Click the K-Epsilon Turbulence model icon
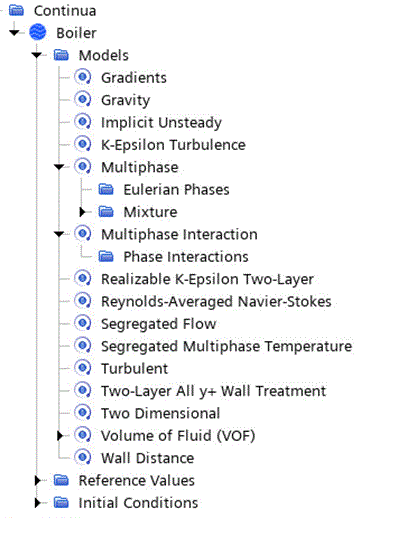This screenshot has width=399, height=553. [x=83, y=144]
